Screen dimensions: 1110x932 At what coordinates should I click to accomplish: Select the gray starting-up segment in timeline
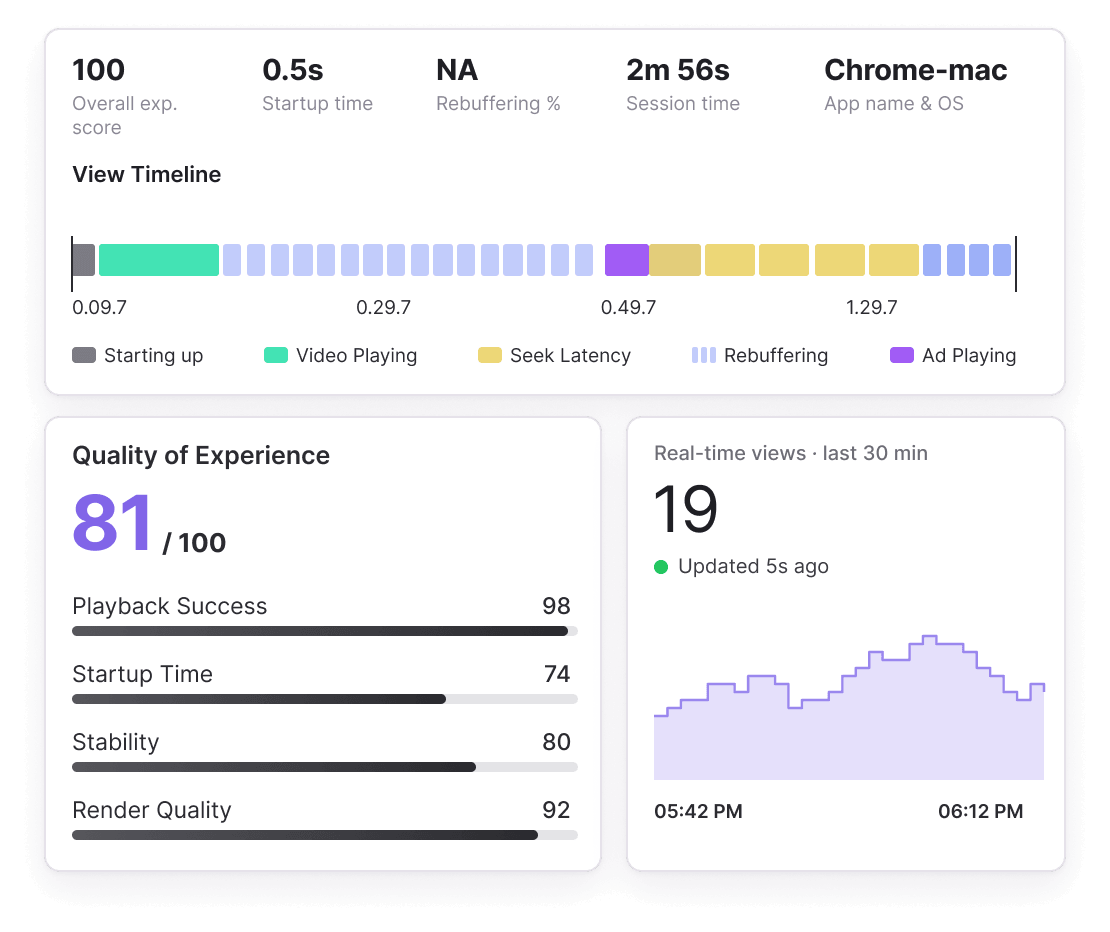tap(84, 260)
